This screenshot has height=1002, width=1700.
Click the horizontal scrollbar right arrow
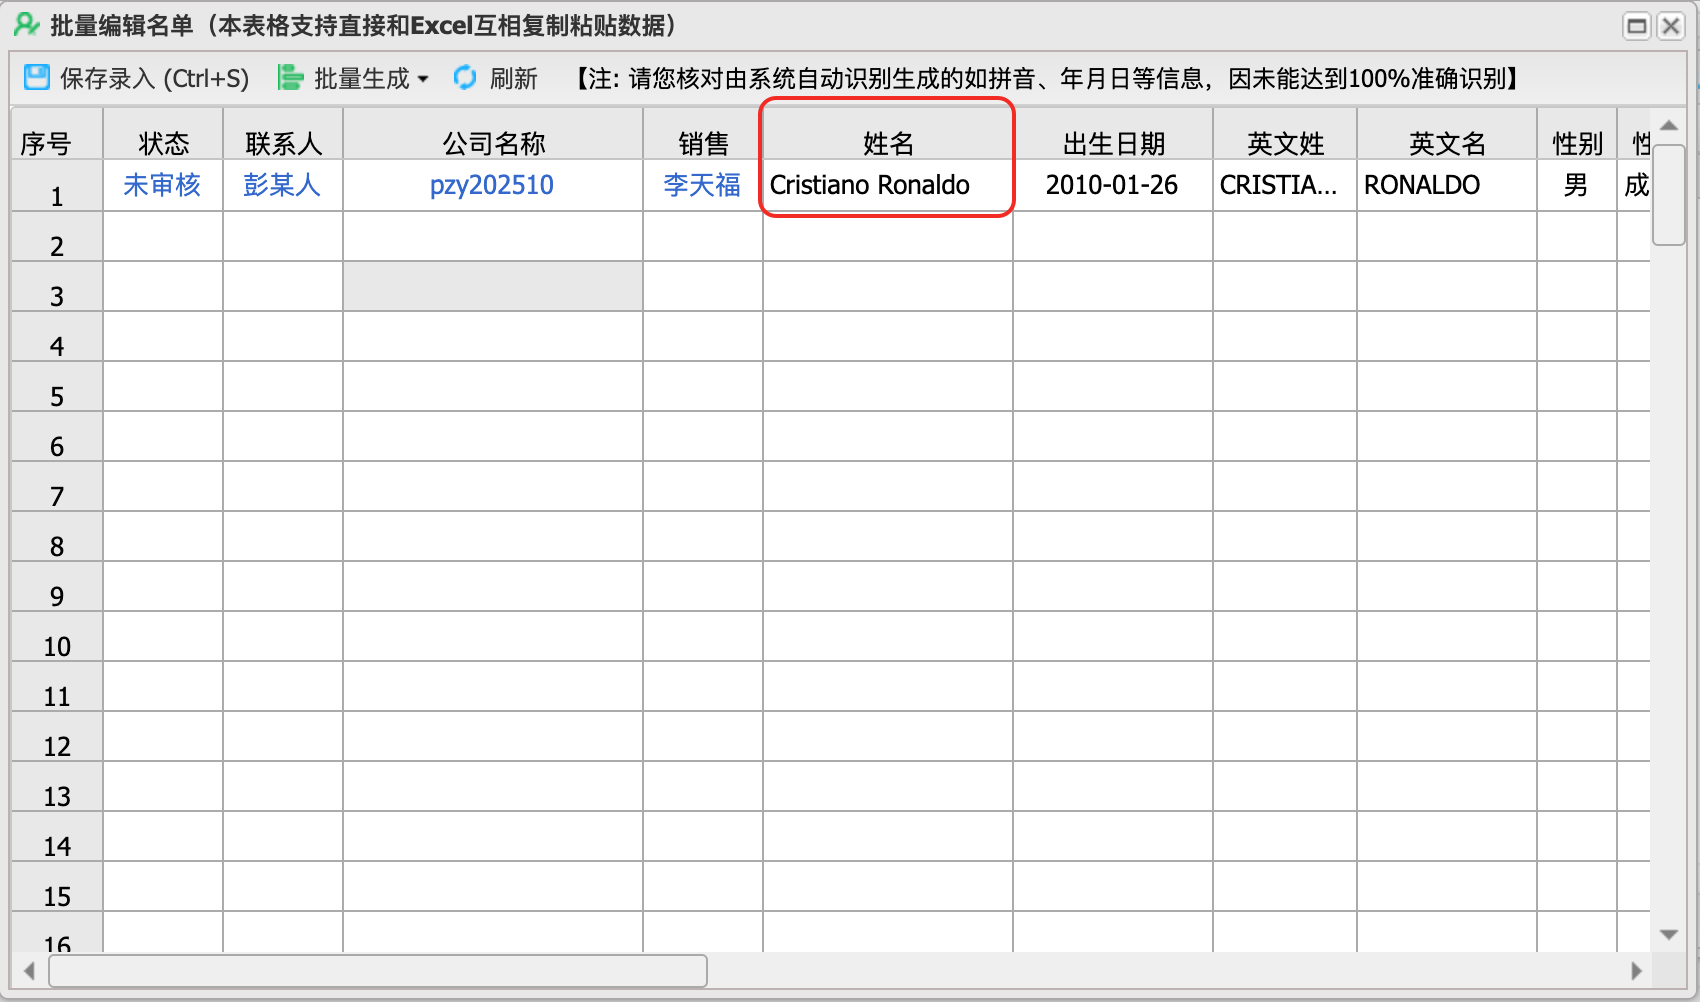(1637, 970)
